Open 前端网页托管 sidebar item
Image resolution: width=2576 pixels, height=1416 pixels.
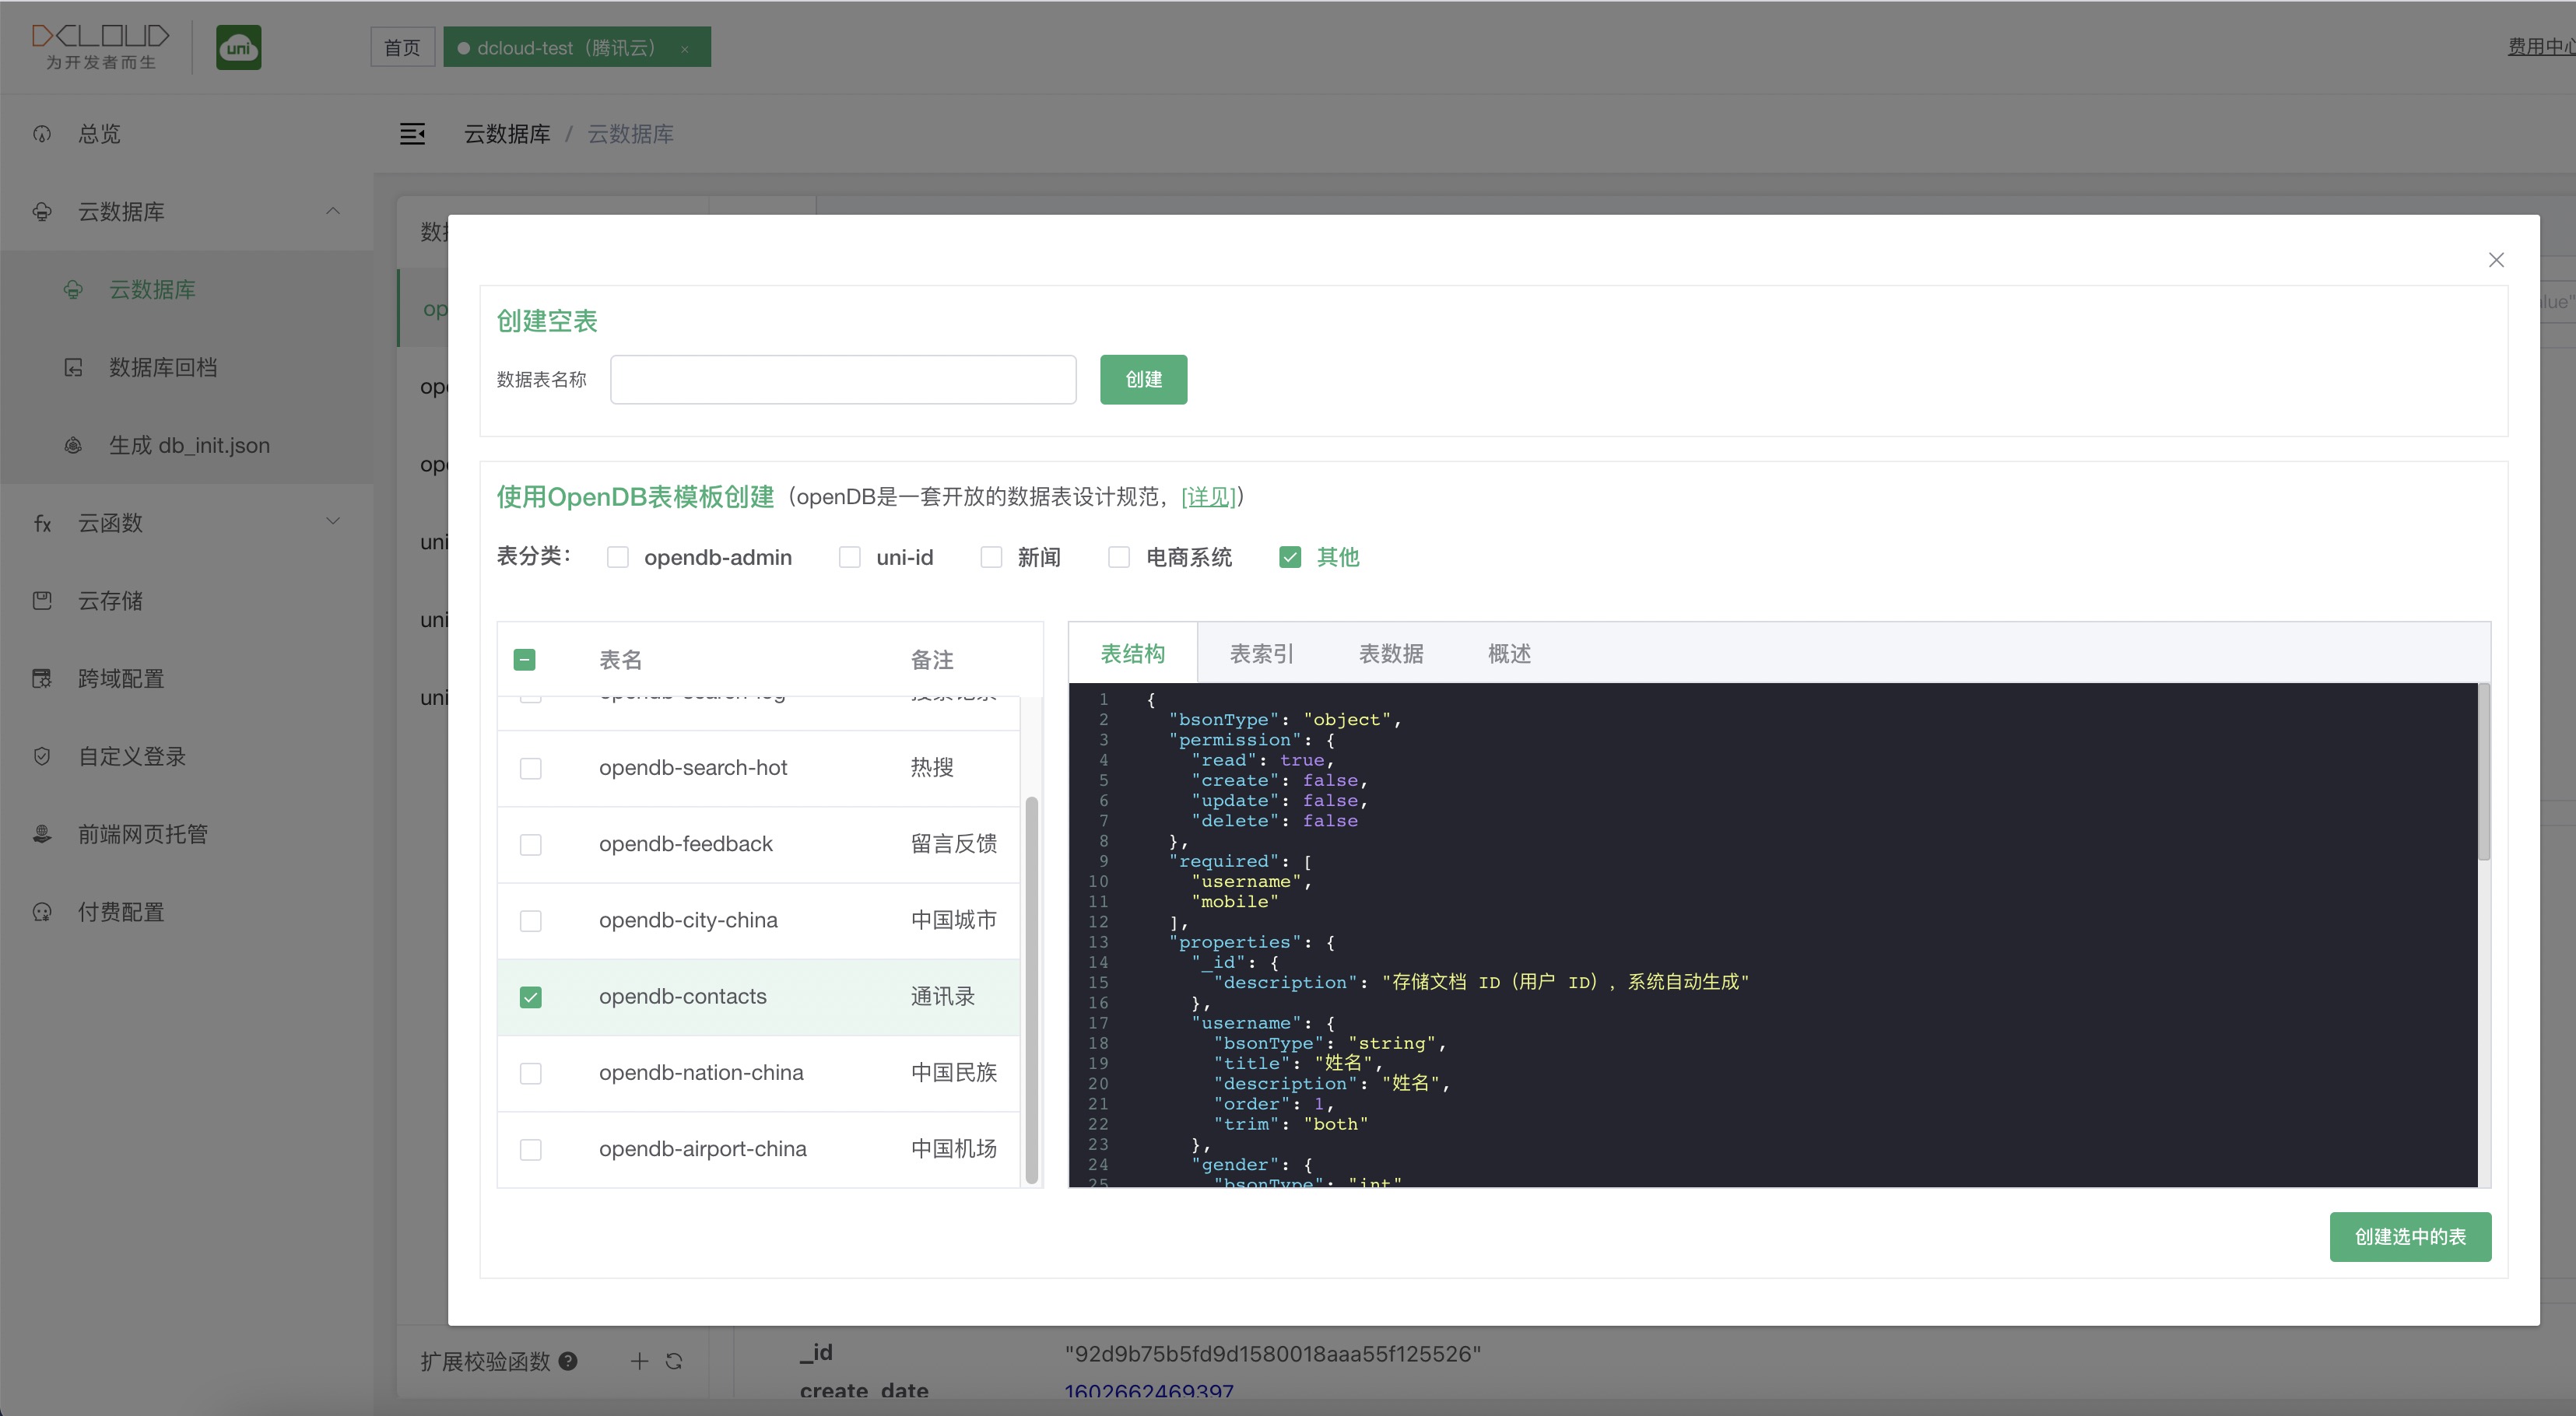186,834
